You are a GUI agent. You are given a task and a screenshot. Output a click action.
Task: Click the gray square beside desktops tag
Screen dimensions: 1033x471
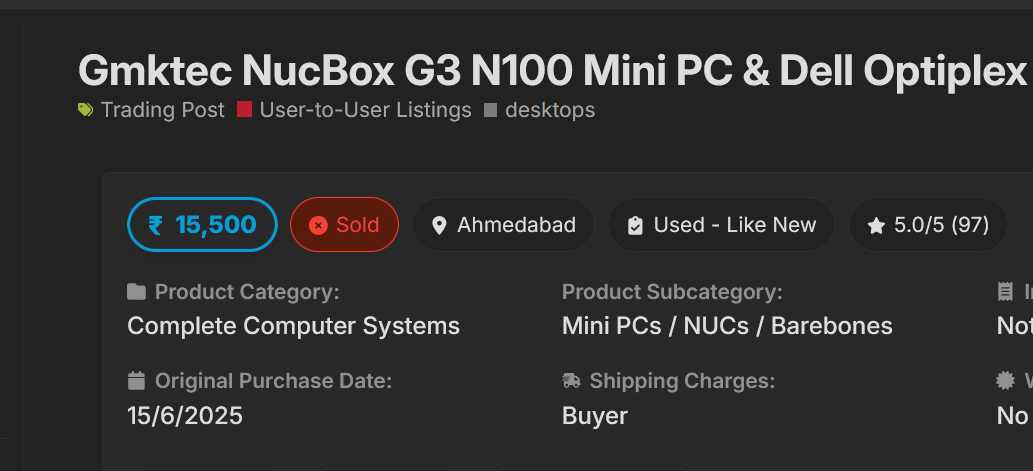click(x=490, y=110)
